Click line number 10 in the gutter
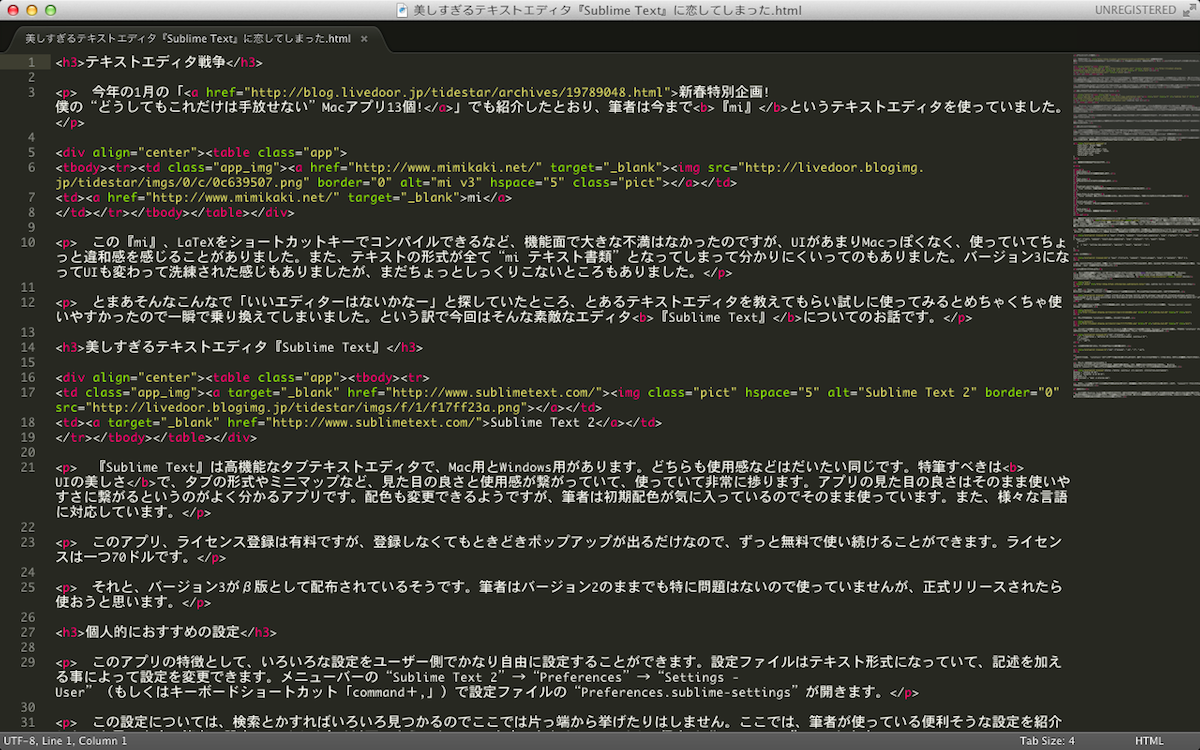 [28, 242]
